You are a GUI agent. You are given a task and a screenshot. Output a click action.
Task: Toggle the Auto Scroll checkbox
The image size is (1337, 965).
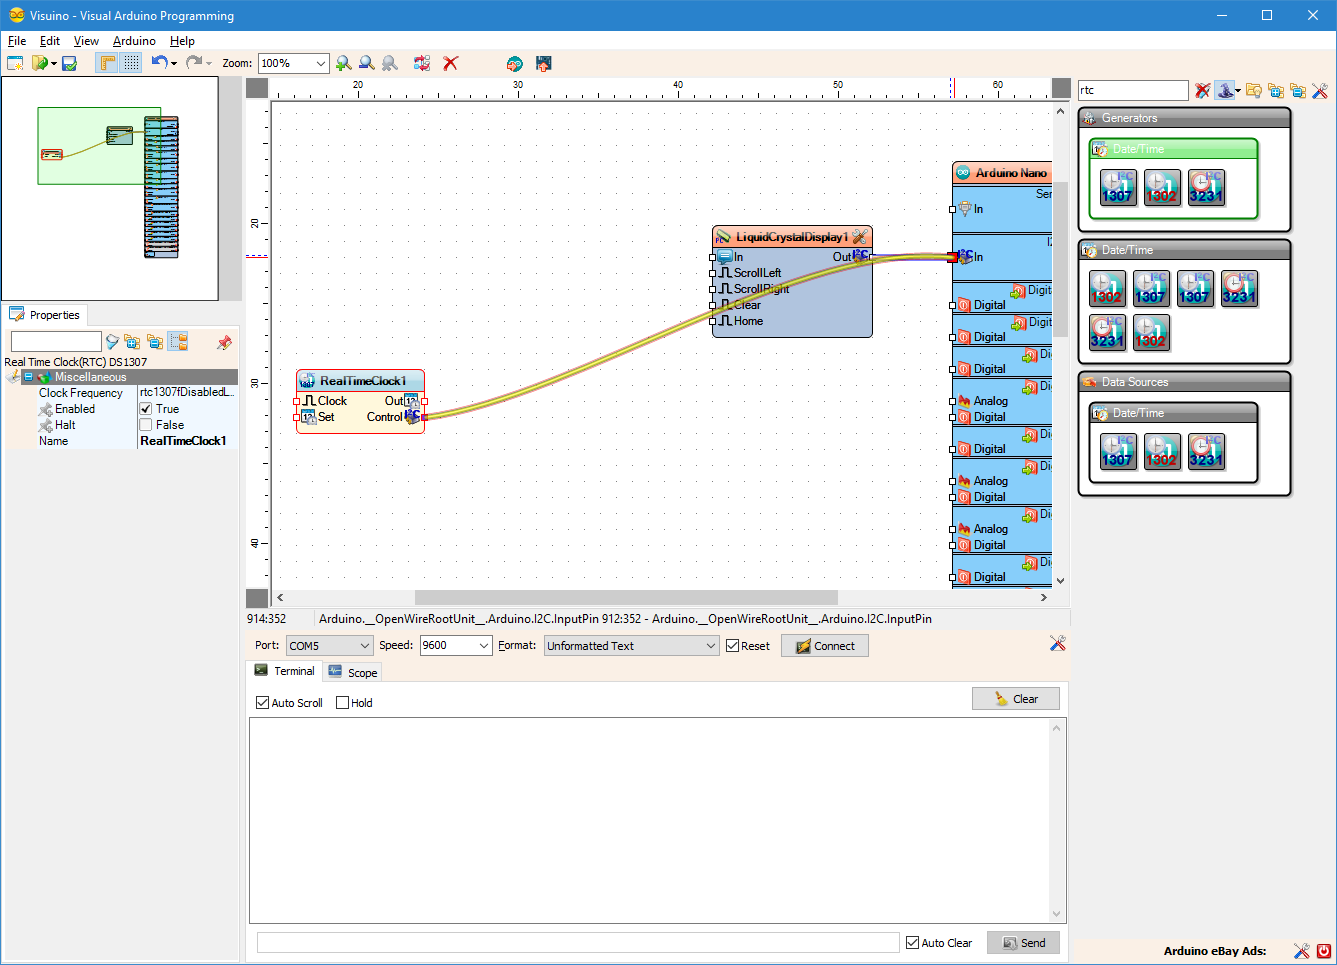[x=263, y=703]
